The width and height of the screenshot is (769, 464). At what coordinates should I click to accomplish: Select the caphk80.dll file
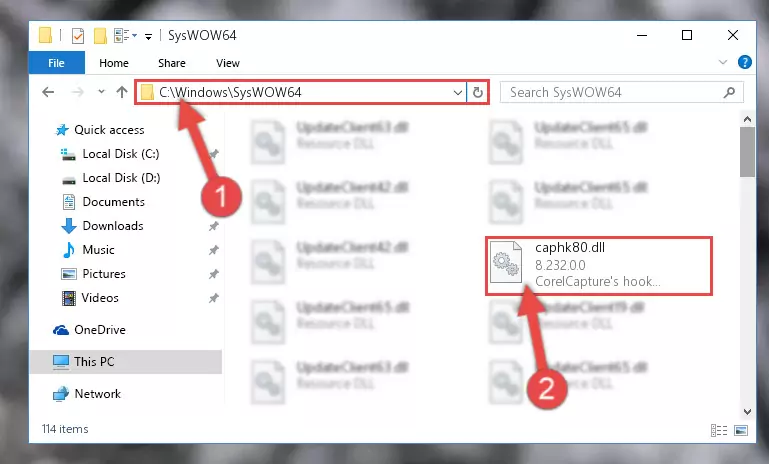(599, 265)
